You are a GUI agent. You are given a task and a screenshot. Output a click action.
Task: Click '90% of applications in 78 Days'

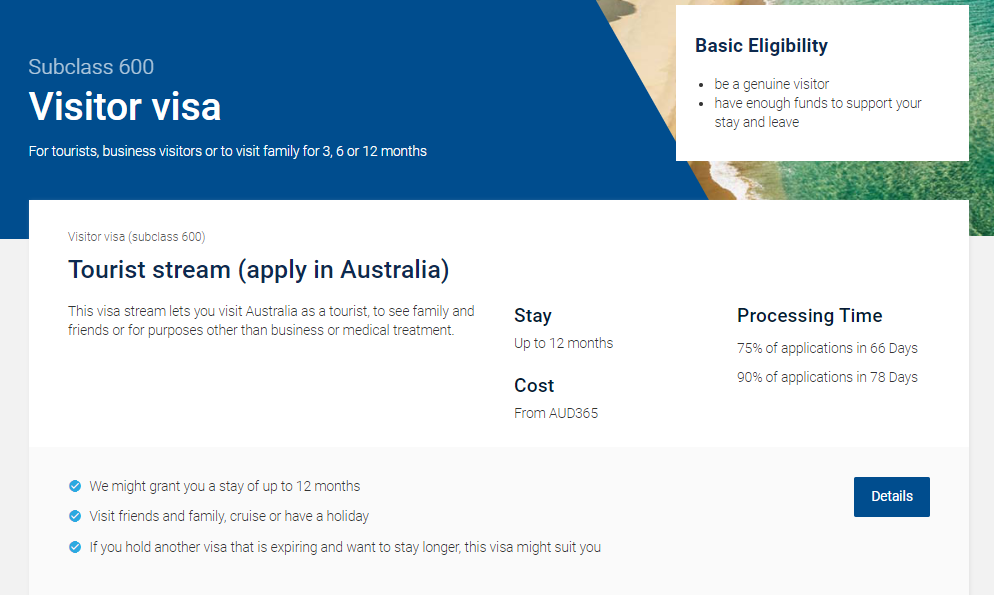[x=827, y=377]
